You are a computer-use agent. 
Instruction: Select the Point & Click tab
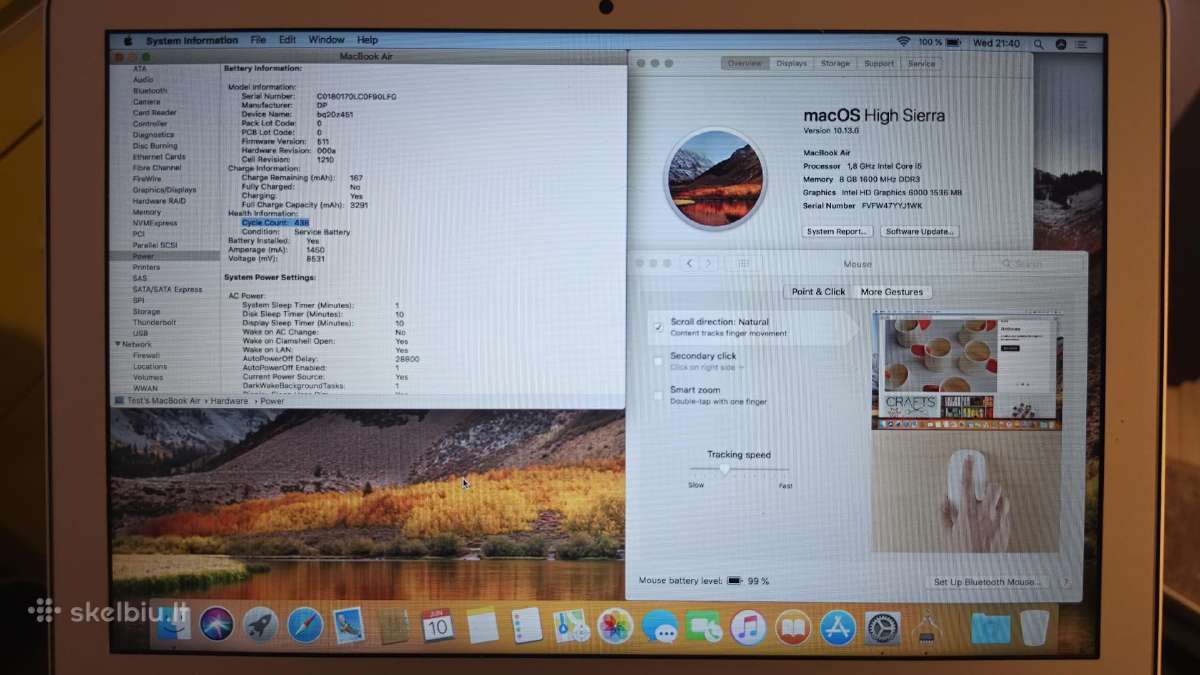[x=818, y=292]
